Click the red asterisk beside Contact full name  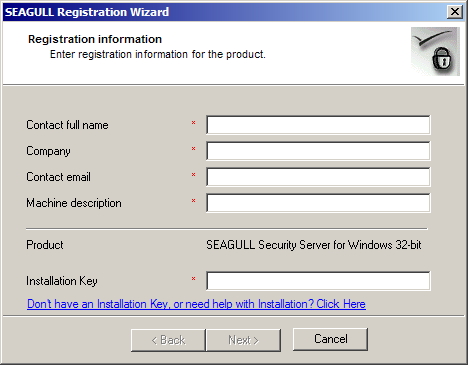(193, 123)
